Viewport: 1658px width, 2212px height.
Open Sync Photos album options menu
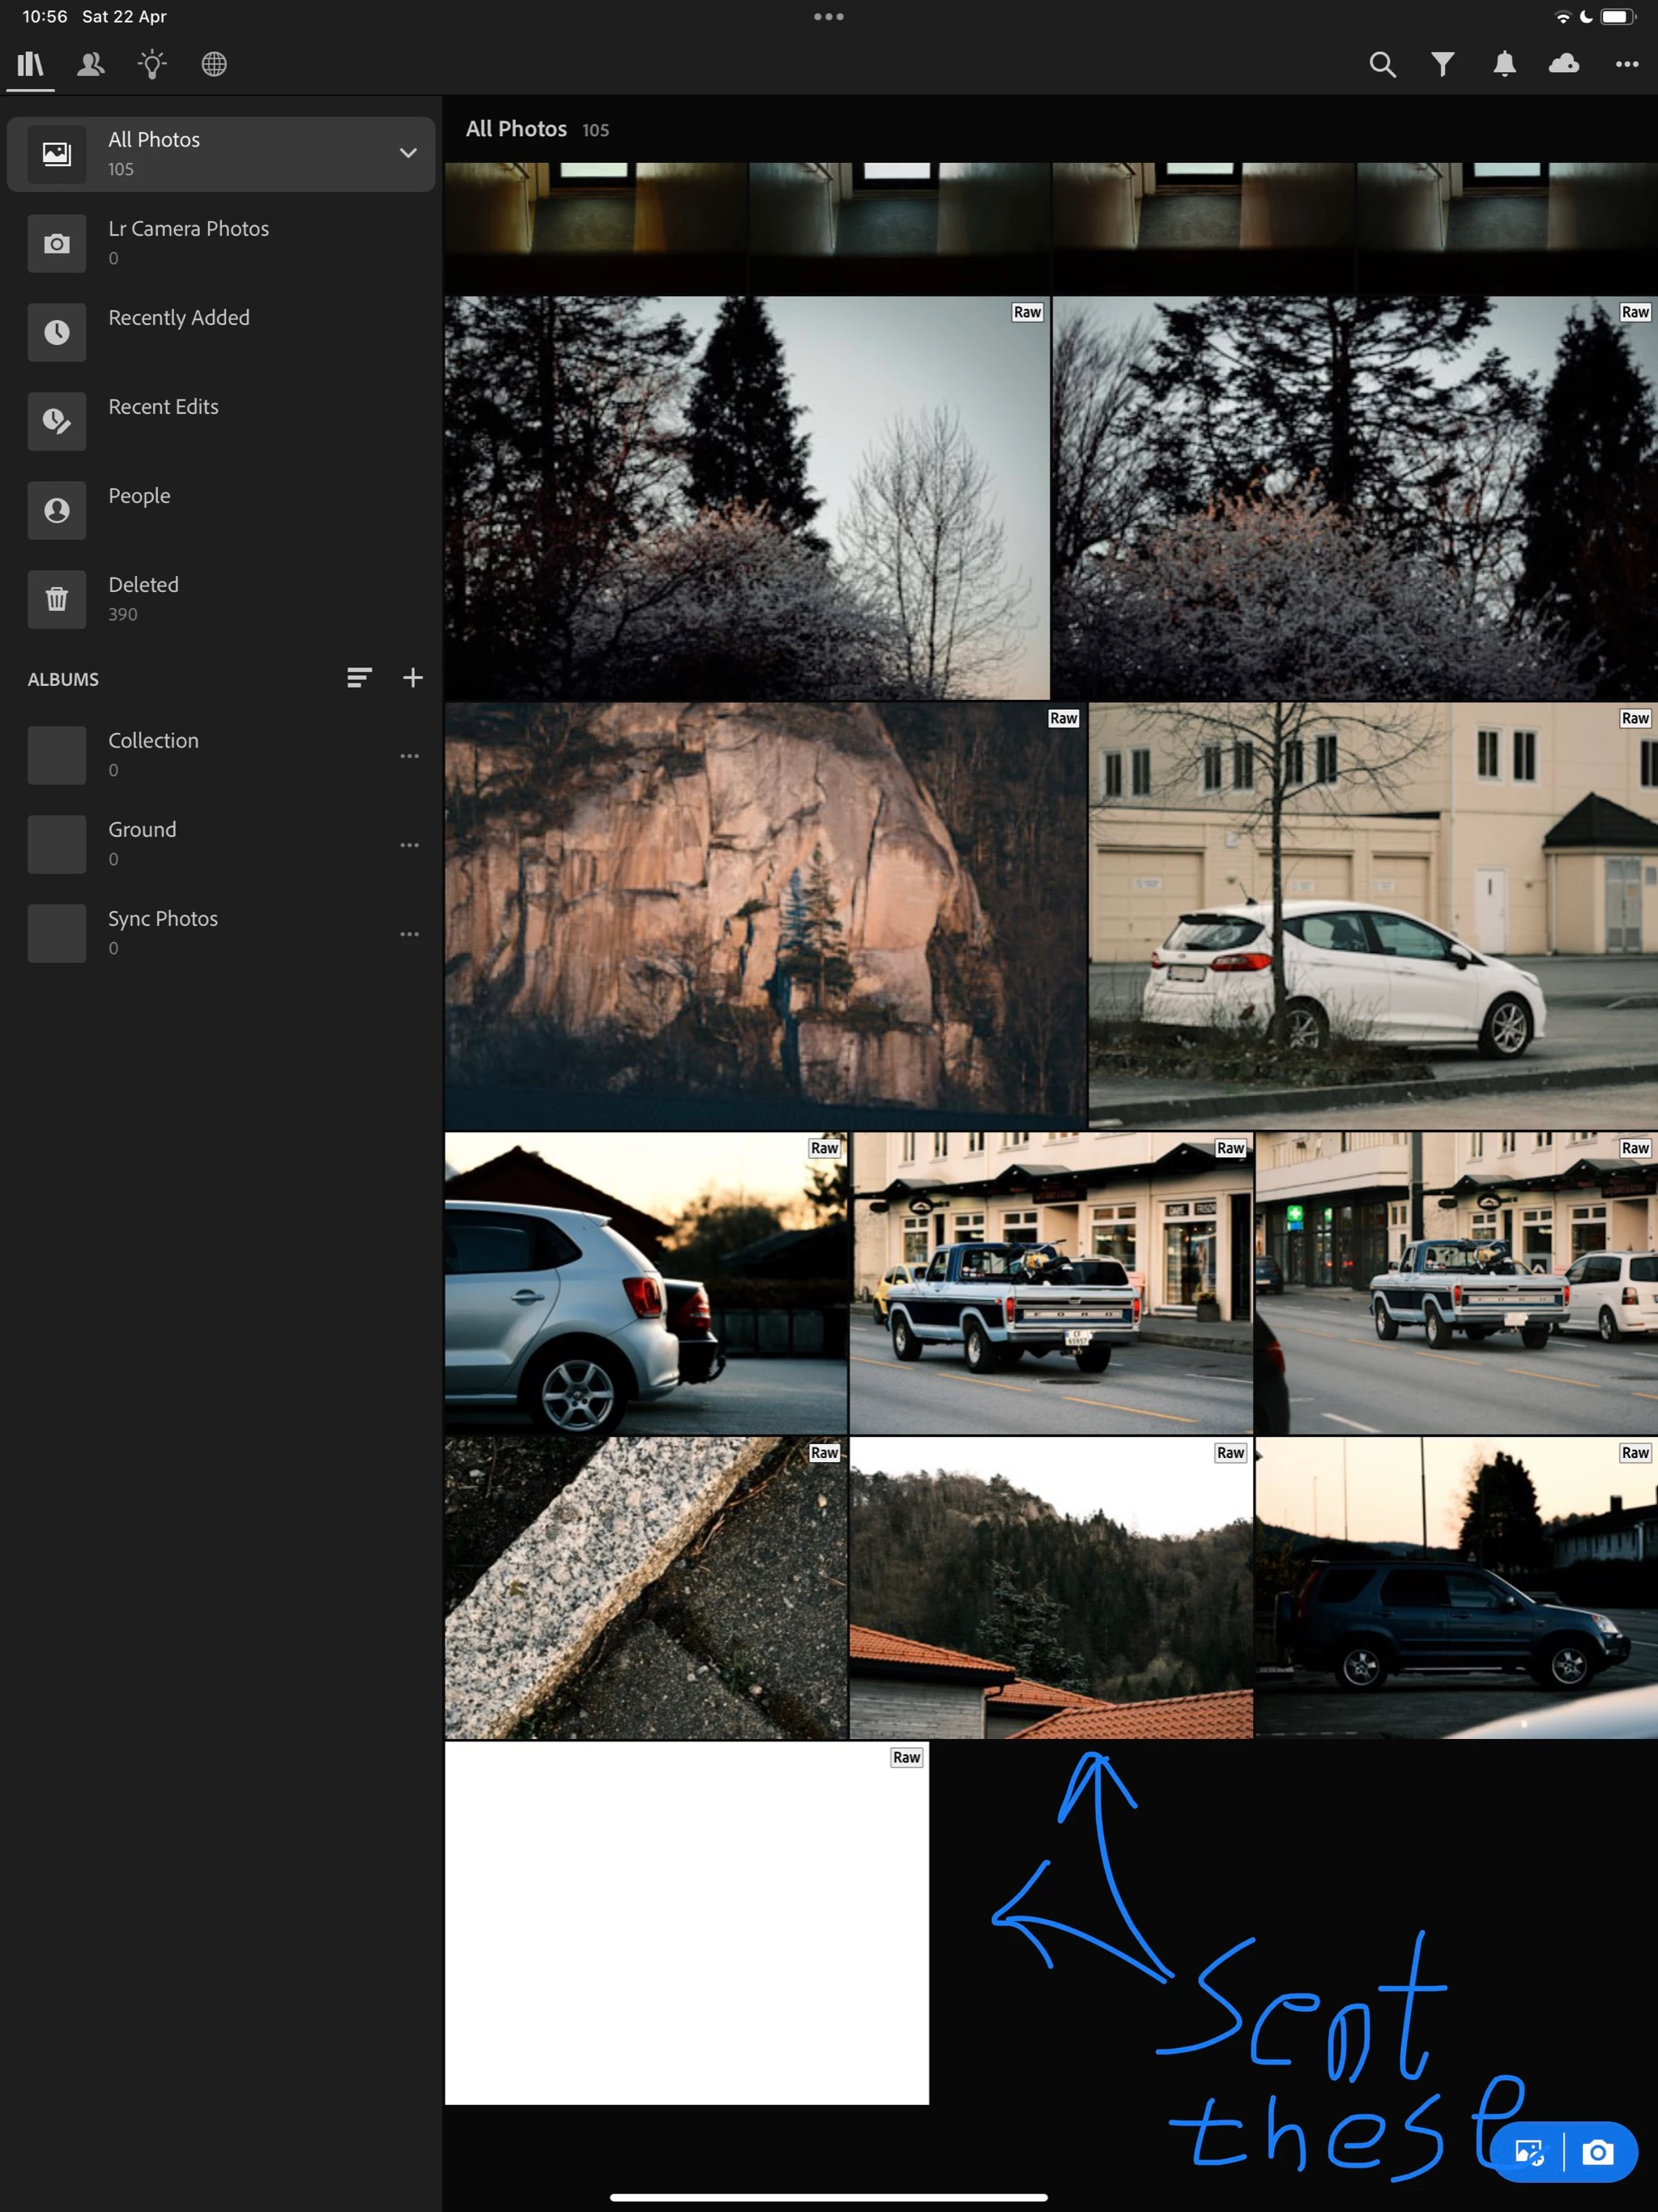point(409,934)
